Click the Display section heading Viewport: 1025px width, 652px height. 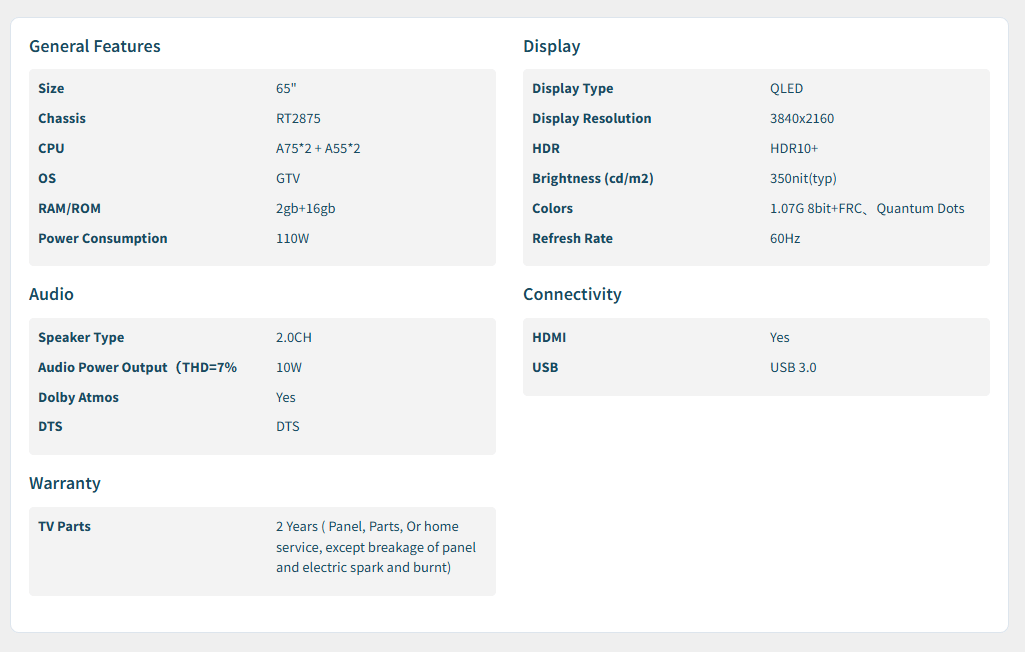click(551, 46)
